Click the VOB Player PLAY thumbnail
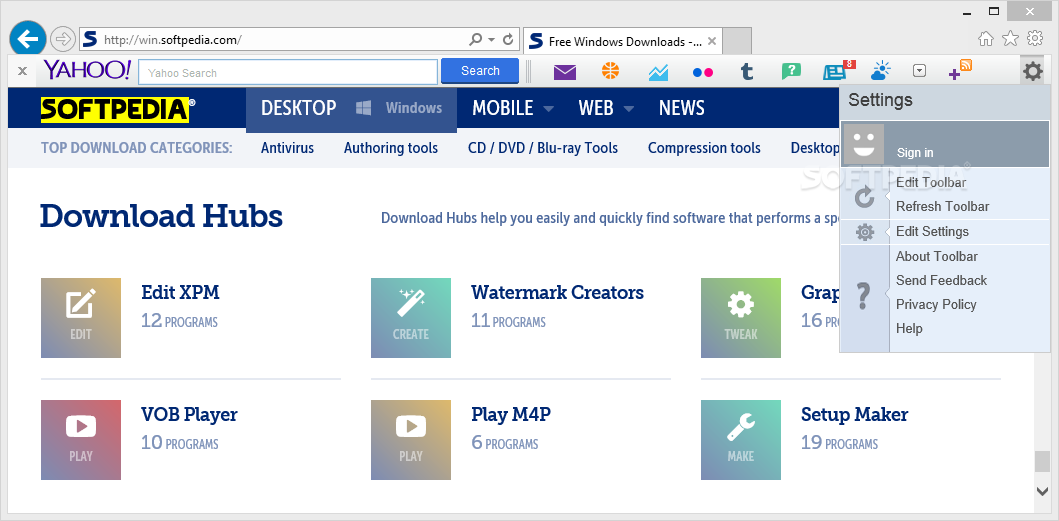 [81, 440]
